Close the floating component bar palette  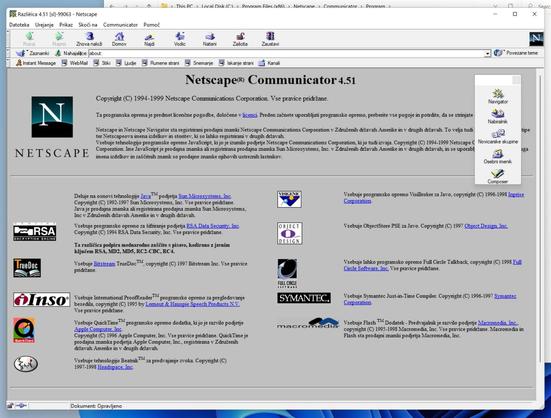click(x=516, y=80)
